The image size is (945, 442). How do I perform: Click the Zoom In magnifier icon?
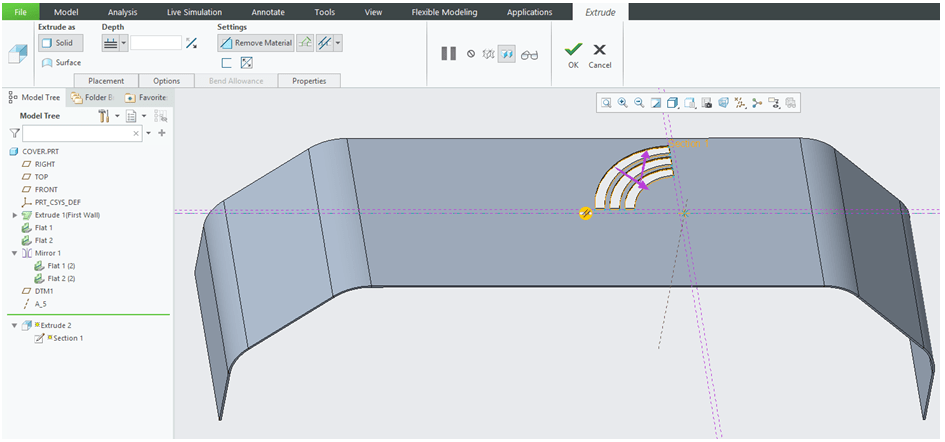point(622,102)
